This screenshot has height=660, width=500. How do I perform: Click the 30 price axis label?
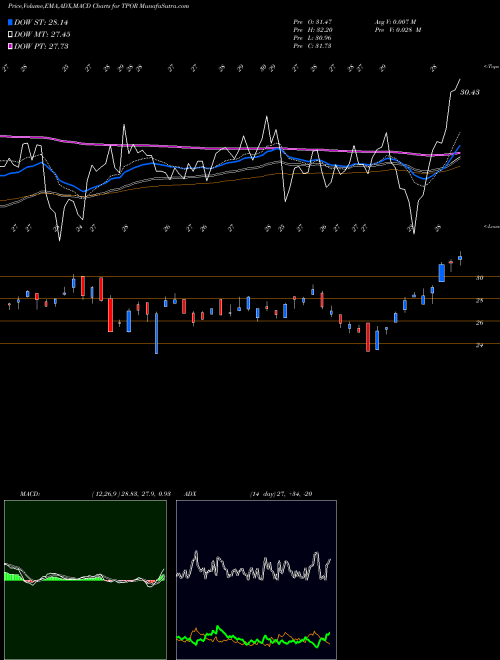coord(480,278)
